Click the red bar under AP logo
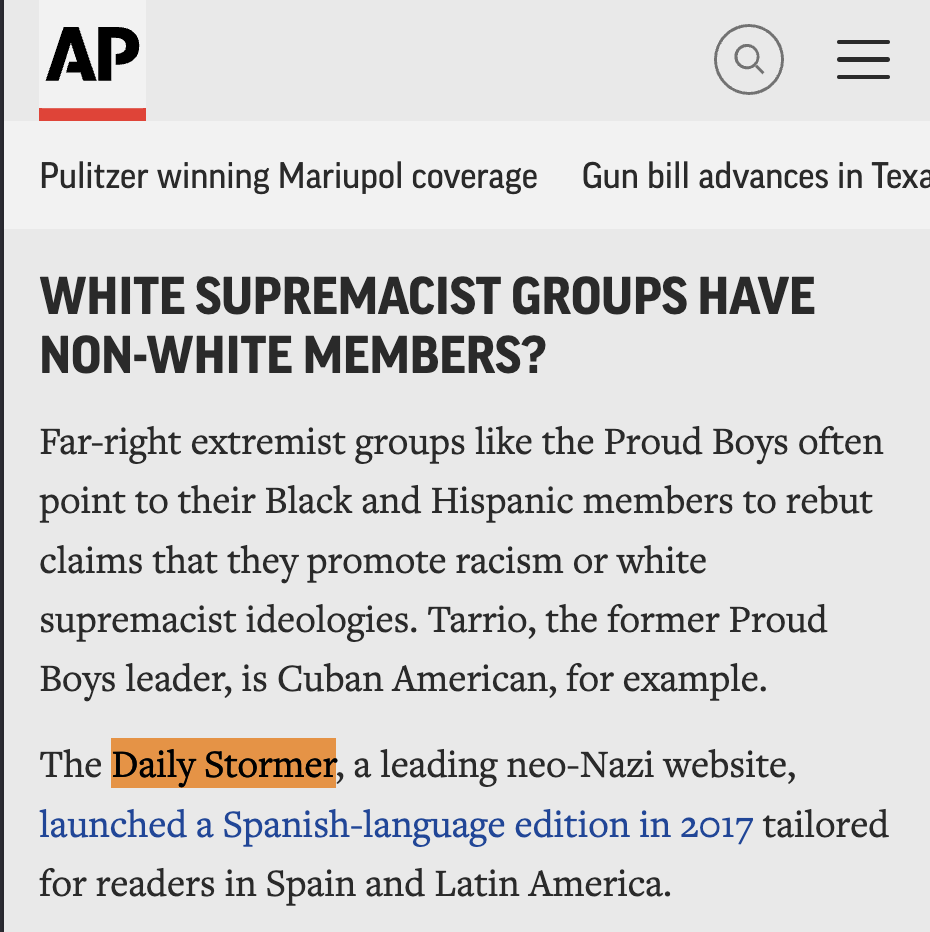930x932 pixels. coord(92,114)
